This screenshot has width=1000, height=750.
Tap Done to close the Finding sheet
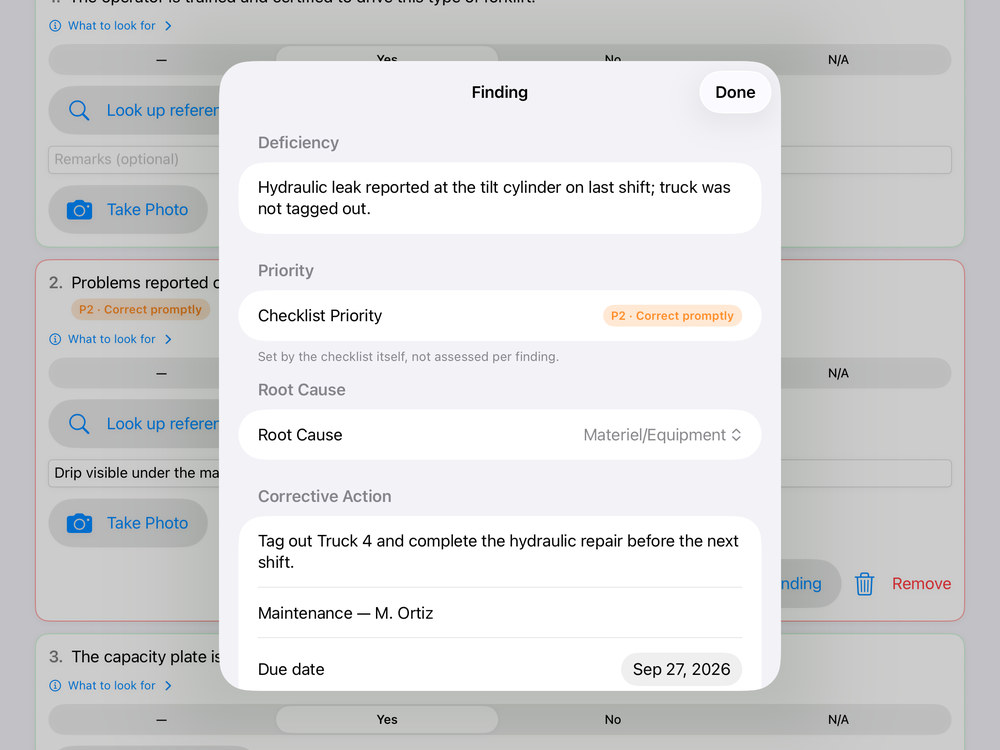click(735, 92)
